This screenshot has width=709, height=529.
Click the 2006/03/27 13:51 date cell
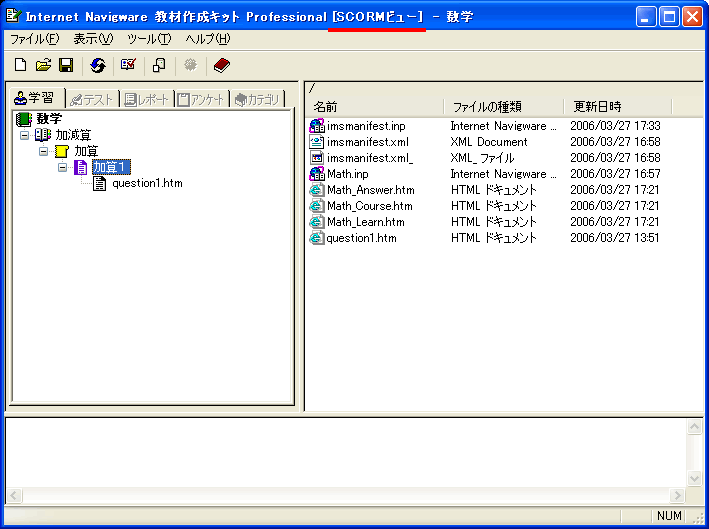click(614, 238)
